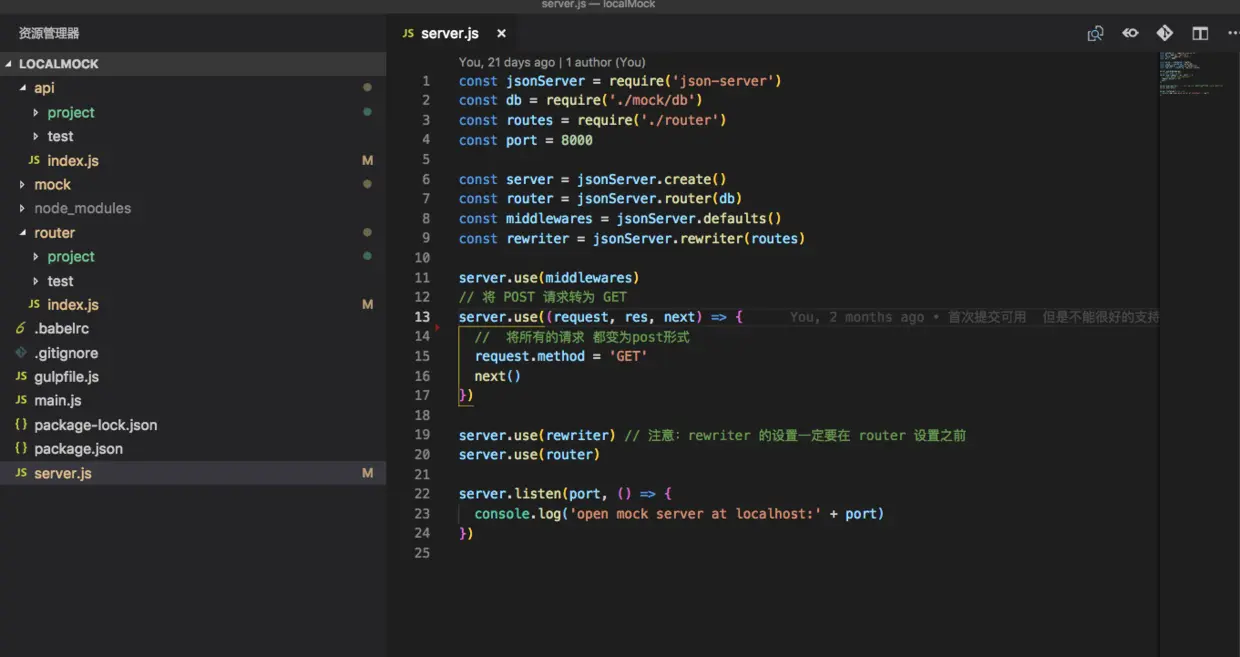Image resolution: width=1240 pixels, height=657 pixels.
Task: Click the JS icon on the server.js tab
Action: [408, 33]
